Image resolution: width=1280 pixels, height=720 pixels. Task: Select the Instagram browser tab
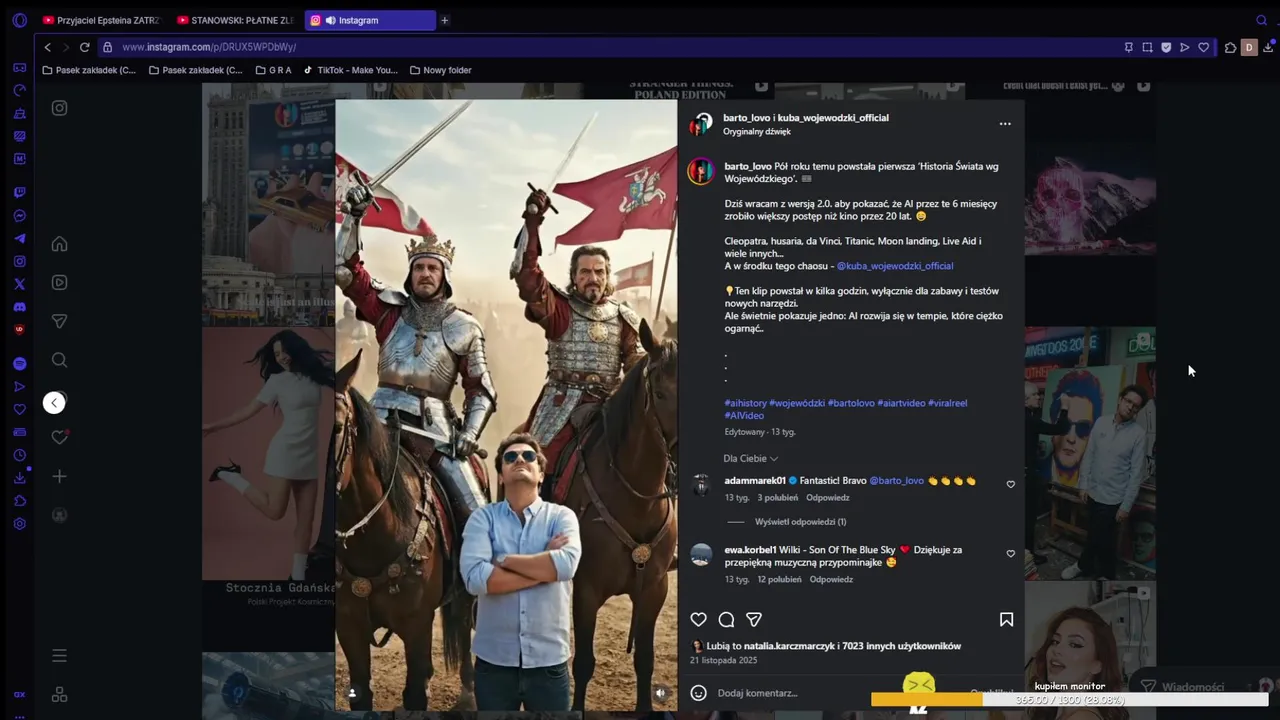pos(370,20)
